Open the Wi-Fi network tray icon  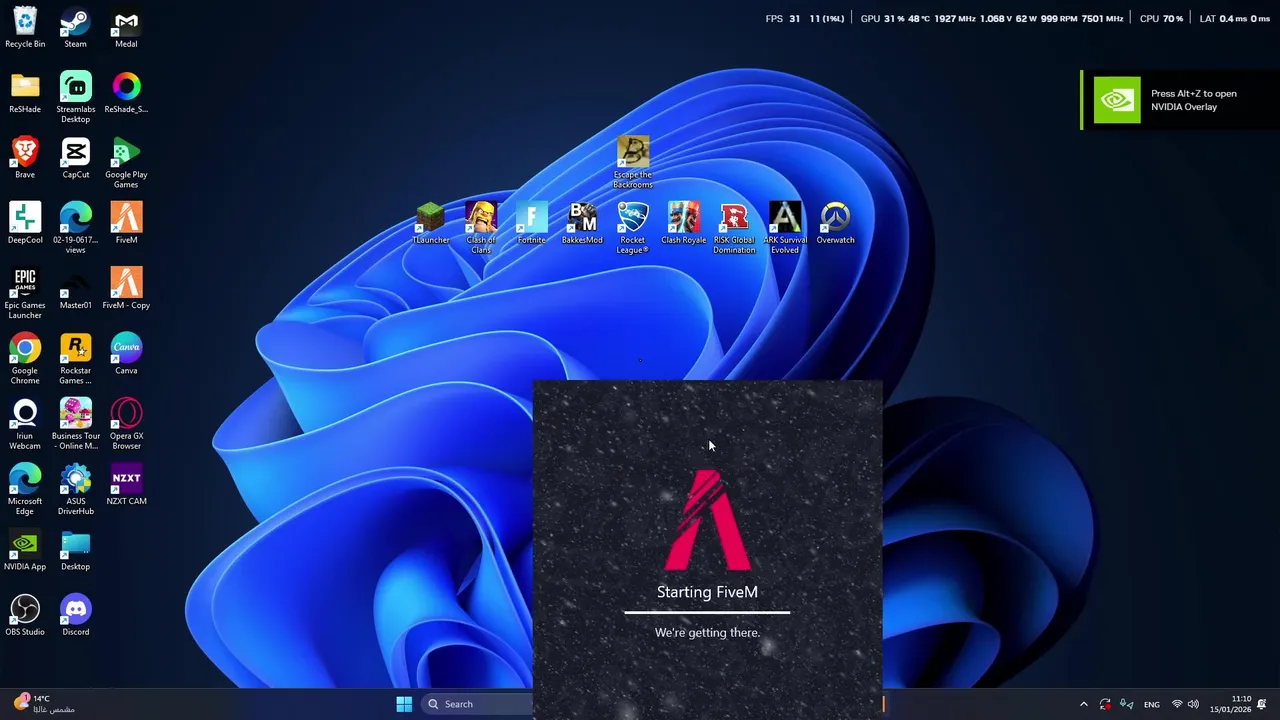tap(1177, 704)
